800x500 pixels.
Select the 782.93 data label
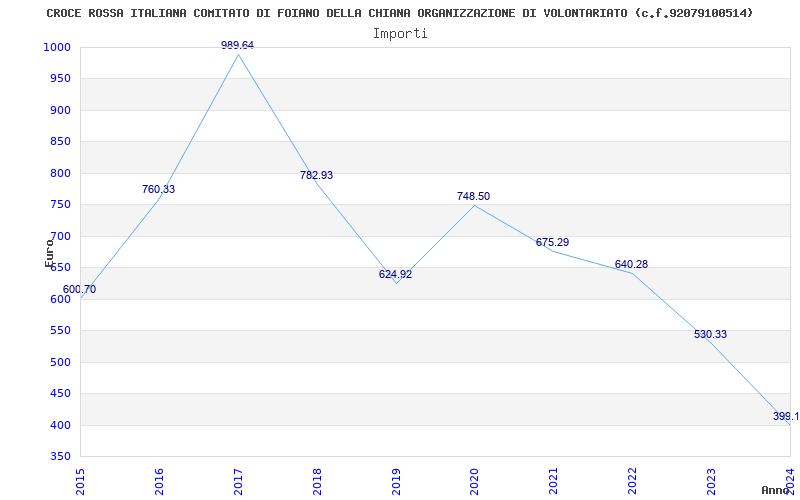point(316,175)
